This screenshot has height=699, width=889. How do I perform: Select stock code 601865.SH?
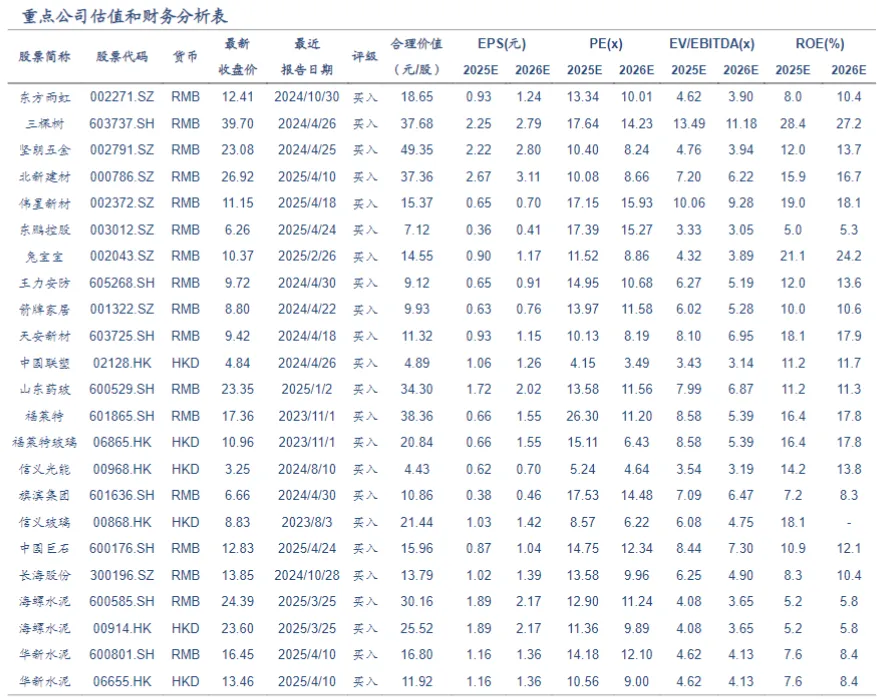pyautogui.click(x=122, y=416)
